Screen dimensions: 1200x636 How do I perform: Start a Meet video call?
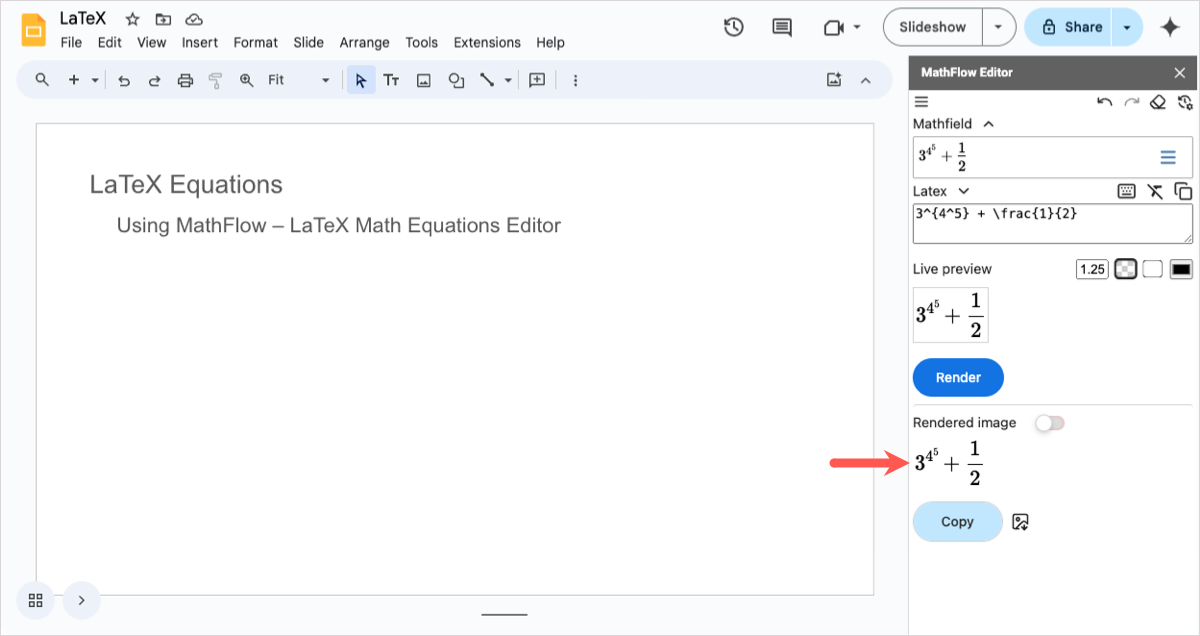coord(834,28)
